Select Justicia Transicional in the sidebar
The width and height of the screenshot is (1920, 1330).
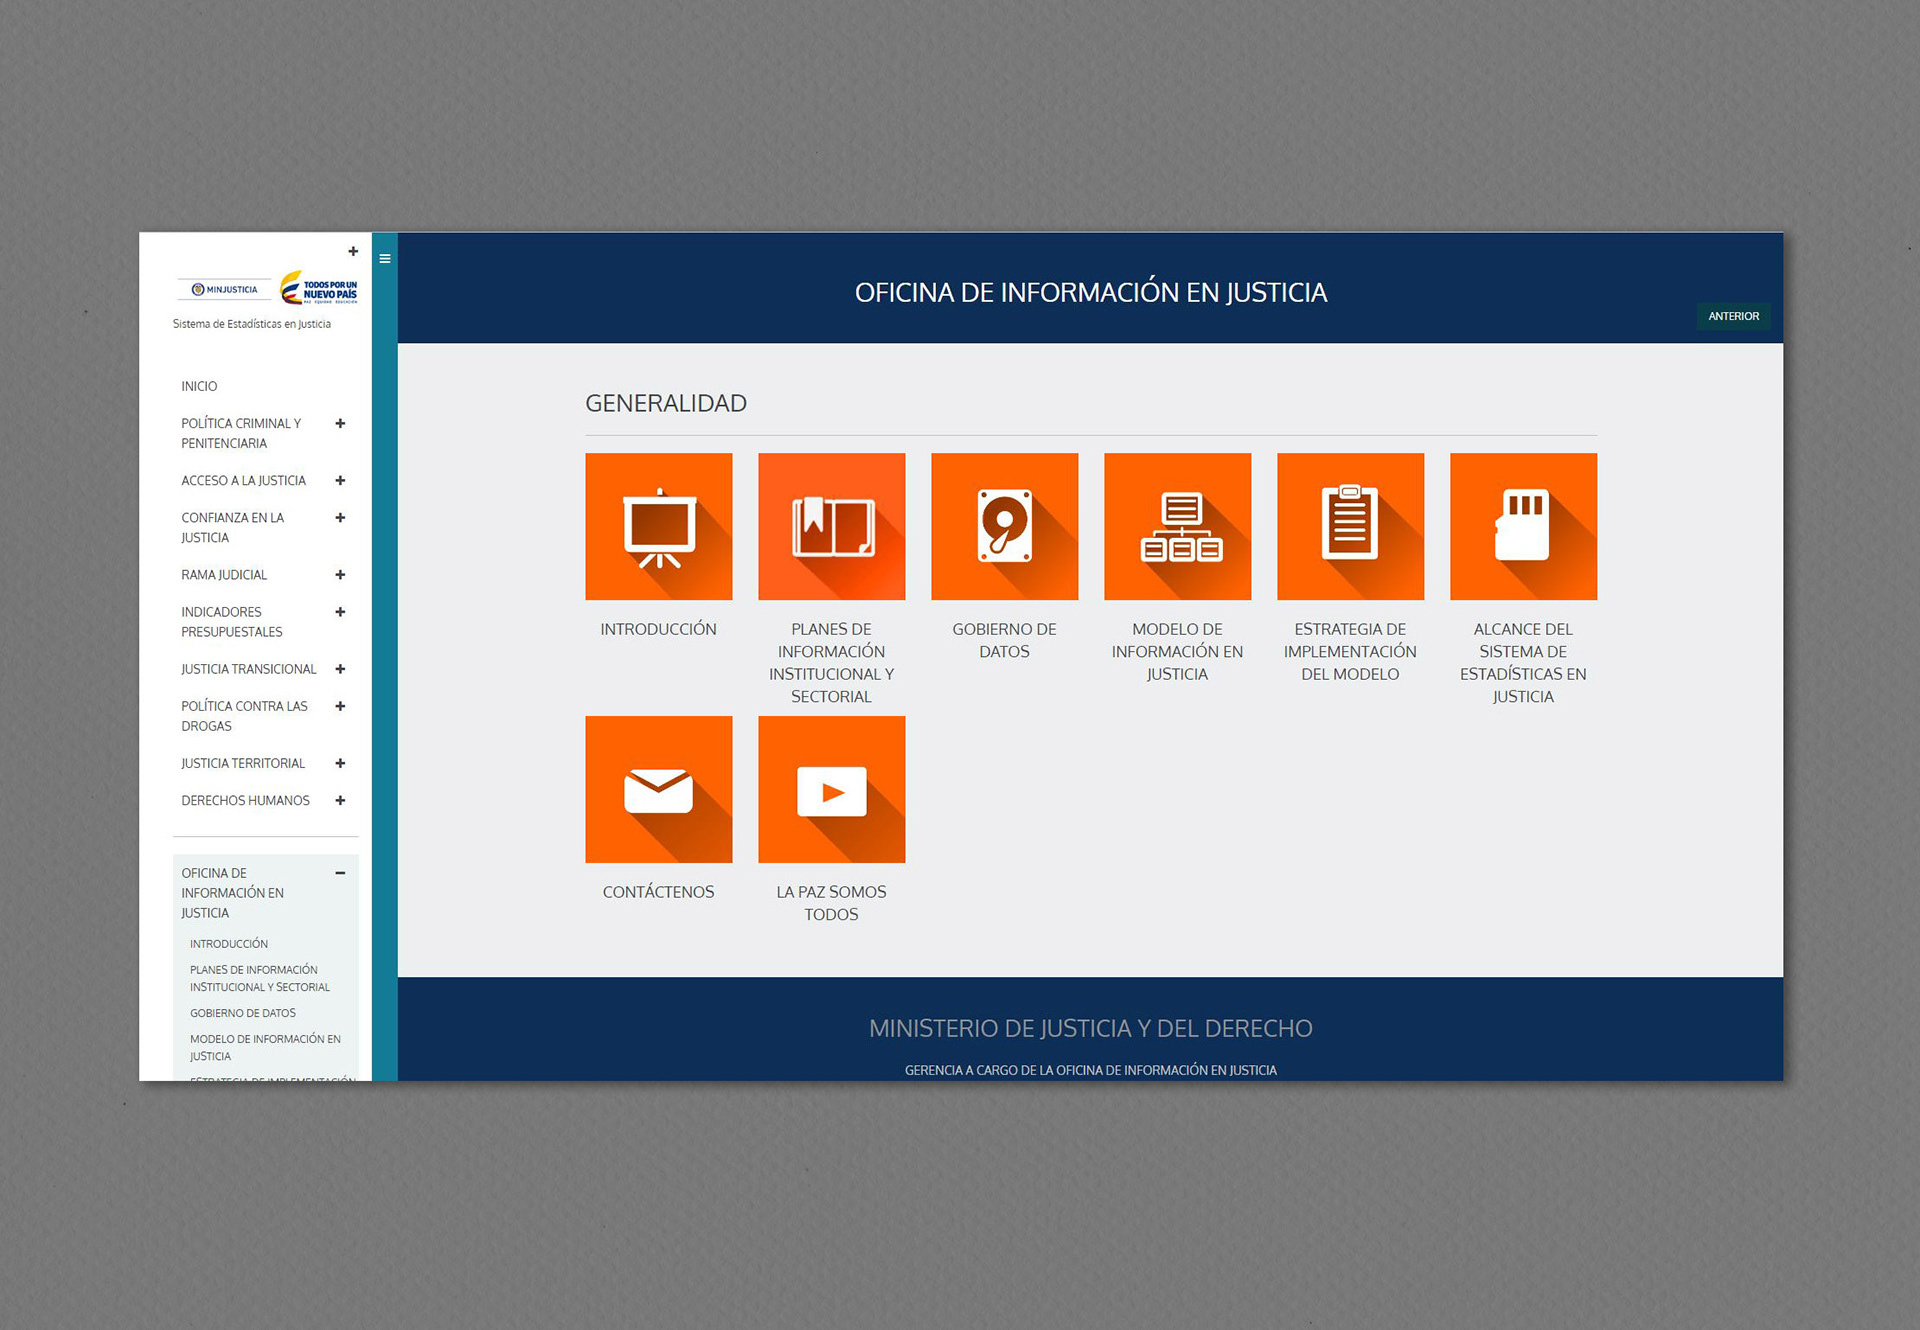pos(248,669)
